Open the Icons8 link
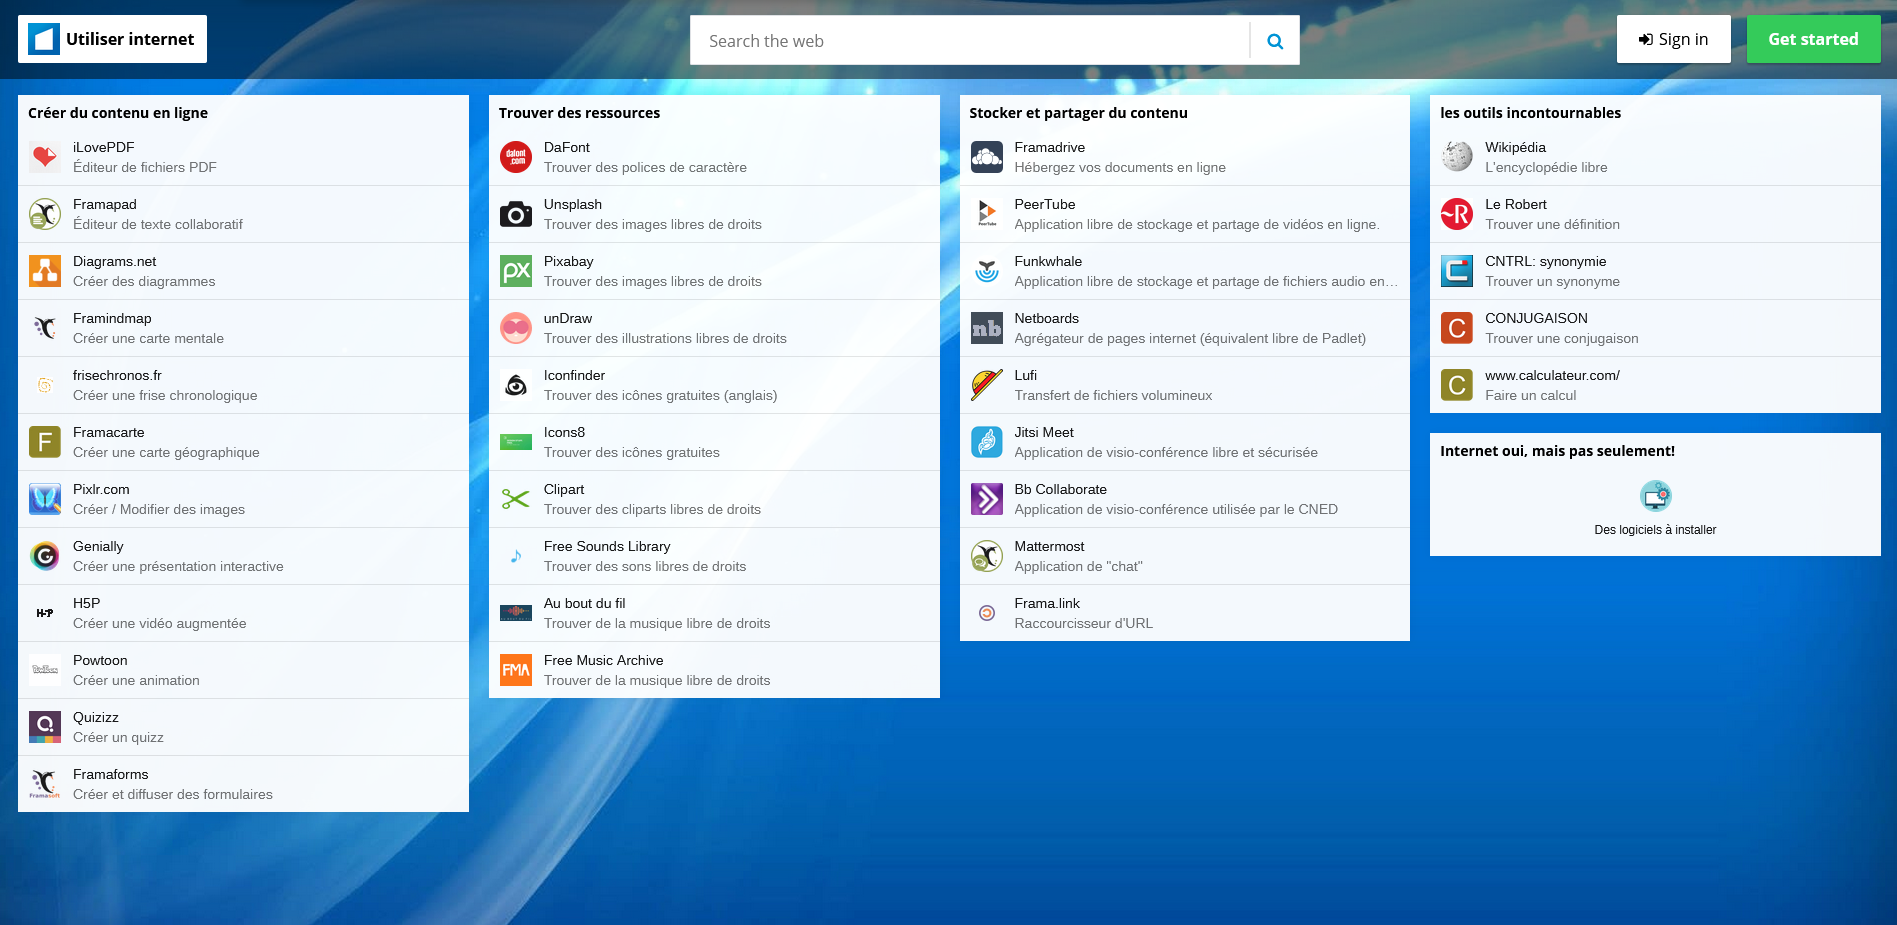Viewport: 1897px width, 925px height. coord(714,442)
